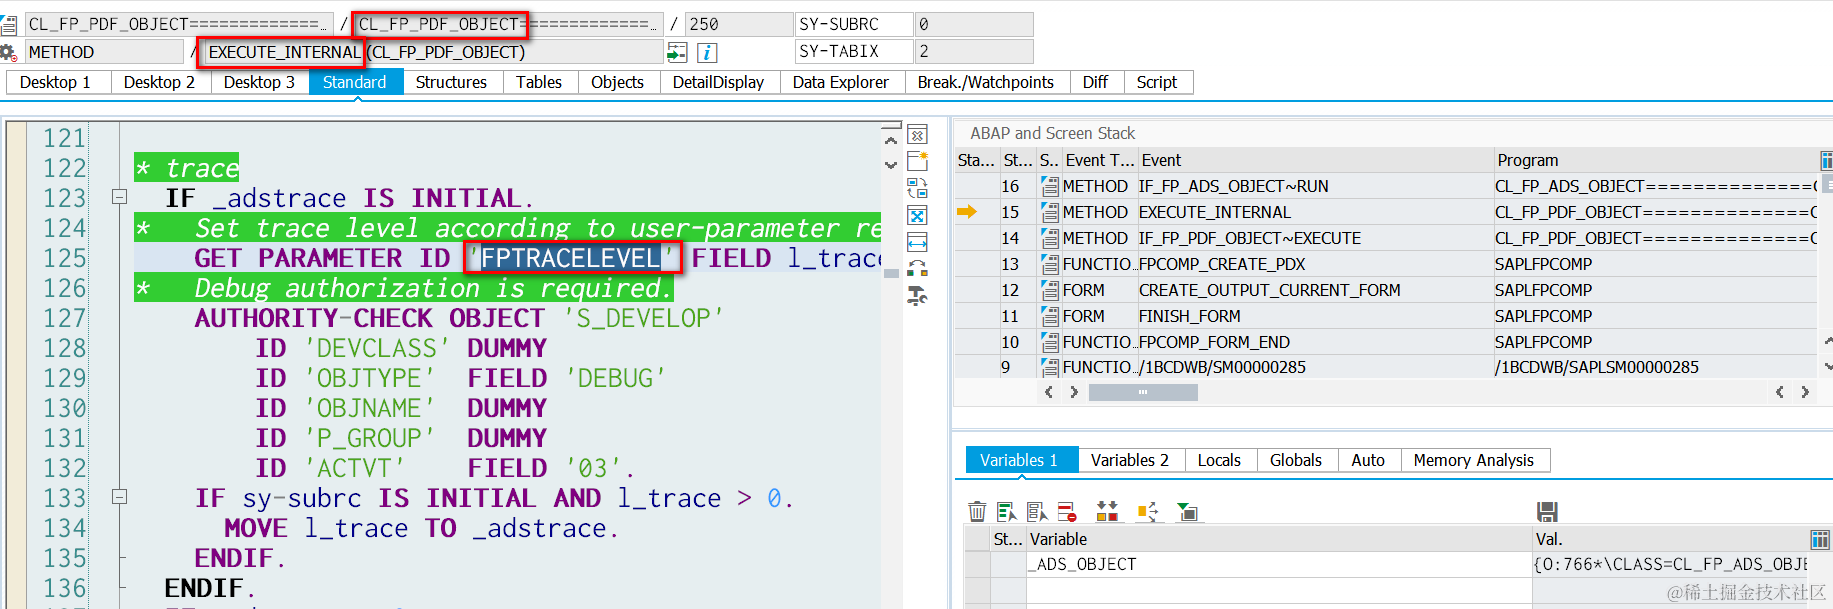Click 'FPTRACELEVEL' text in line 125
Viewport: 1833px width, 609px height.
click(x=572, y=258)
